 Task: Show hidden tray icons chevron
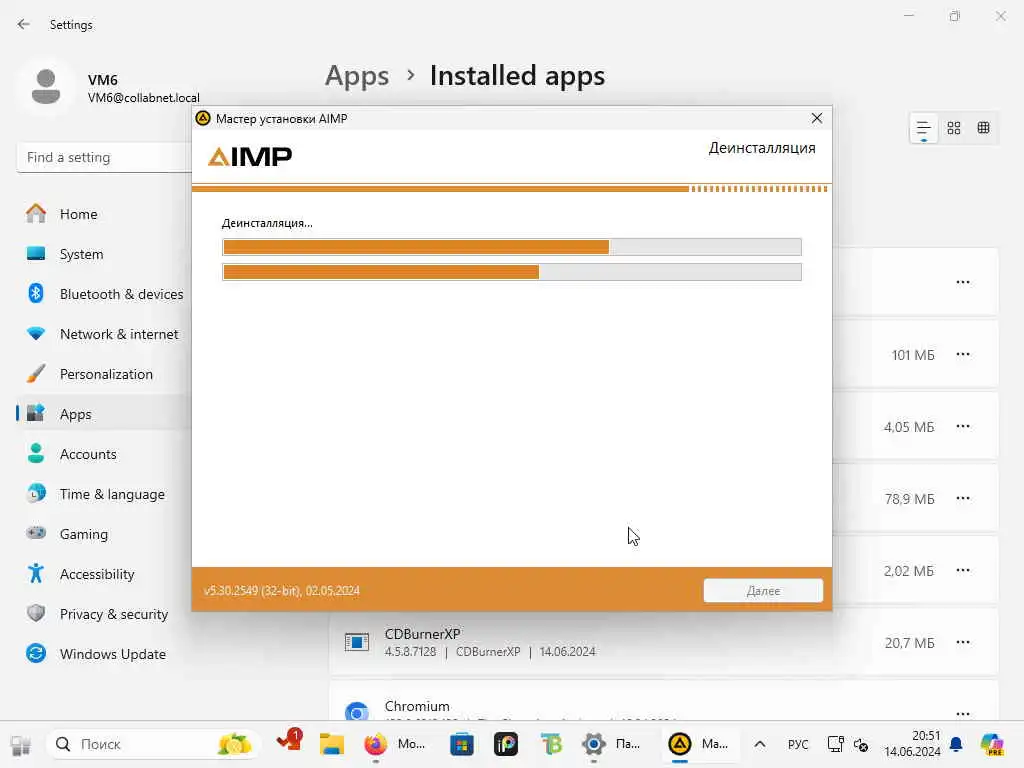click(760, 744)
